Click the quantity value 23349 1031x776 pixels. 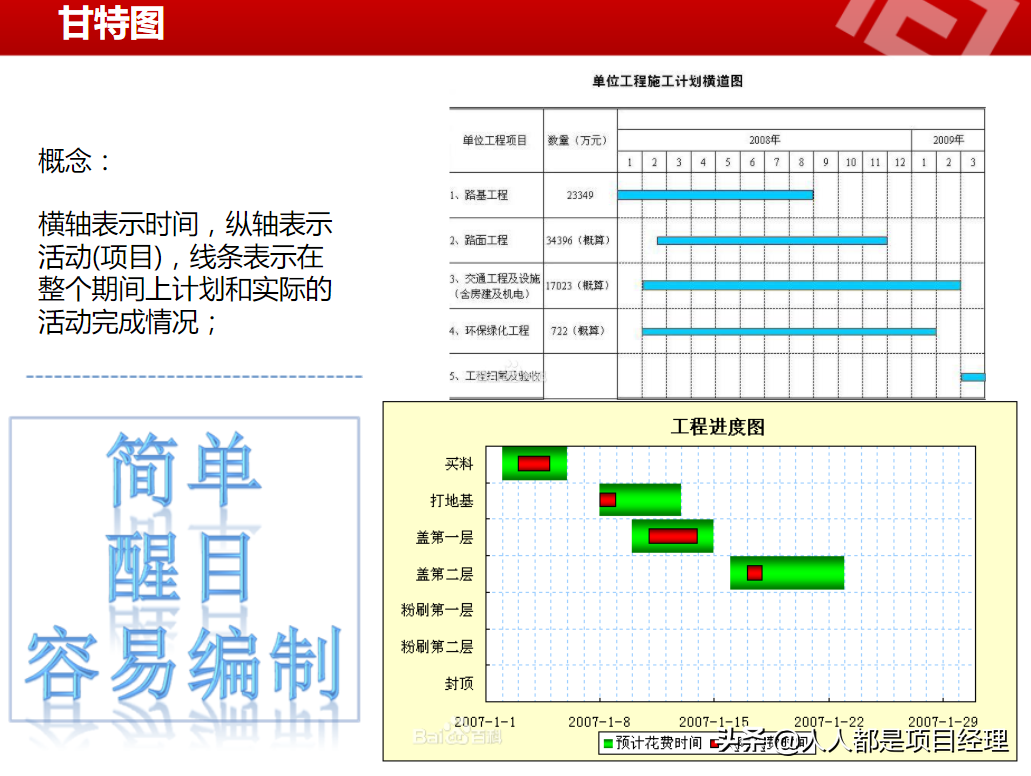click(x=580, y=195)
